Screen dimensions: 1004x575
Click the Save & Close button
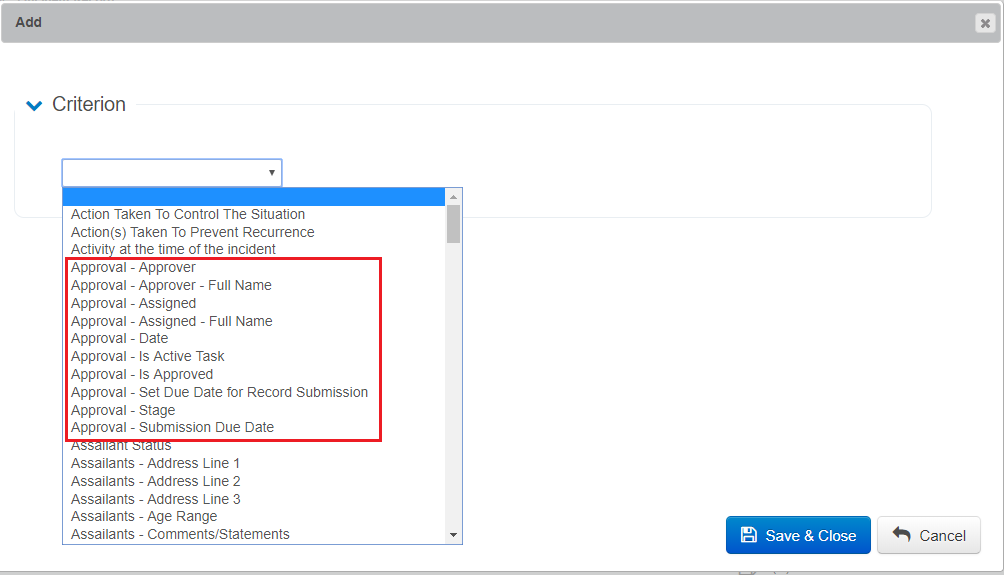[x=798, y=535]
